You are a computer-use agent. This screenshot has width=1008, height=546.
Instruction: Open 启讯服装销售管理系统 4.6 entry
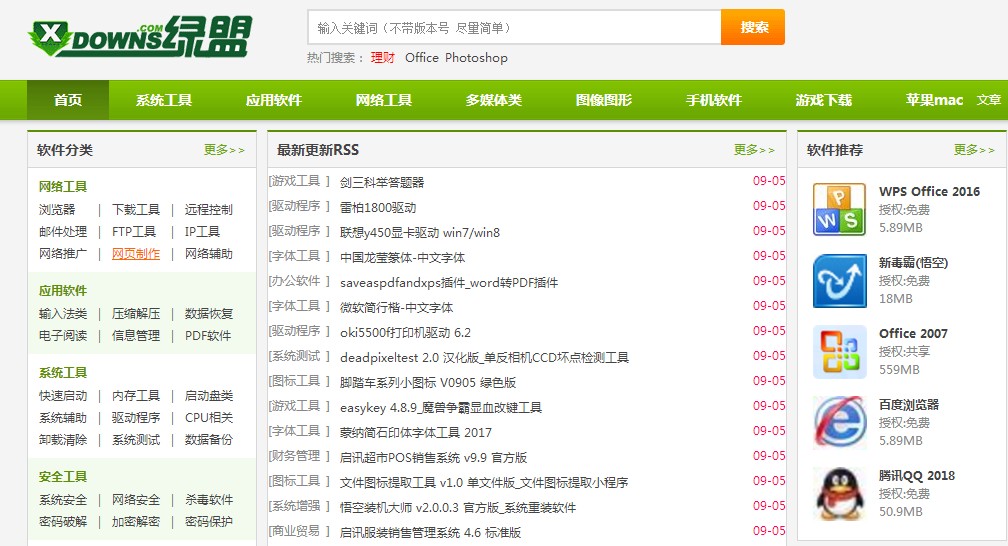point(431,533)
